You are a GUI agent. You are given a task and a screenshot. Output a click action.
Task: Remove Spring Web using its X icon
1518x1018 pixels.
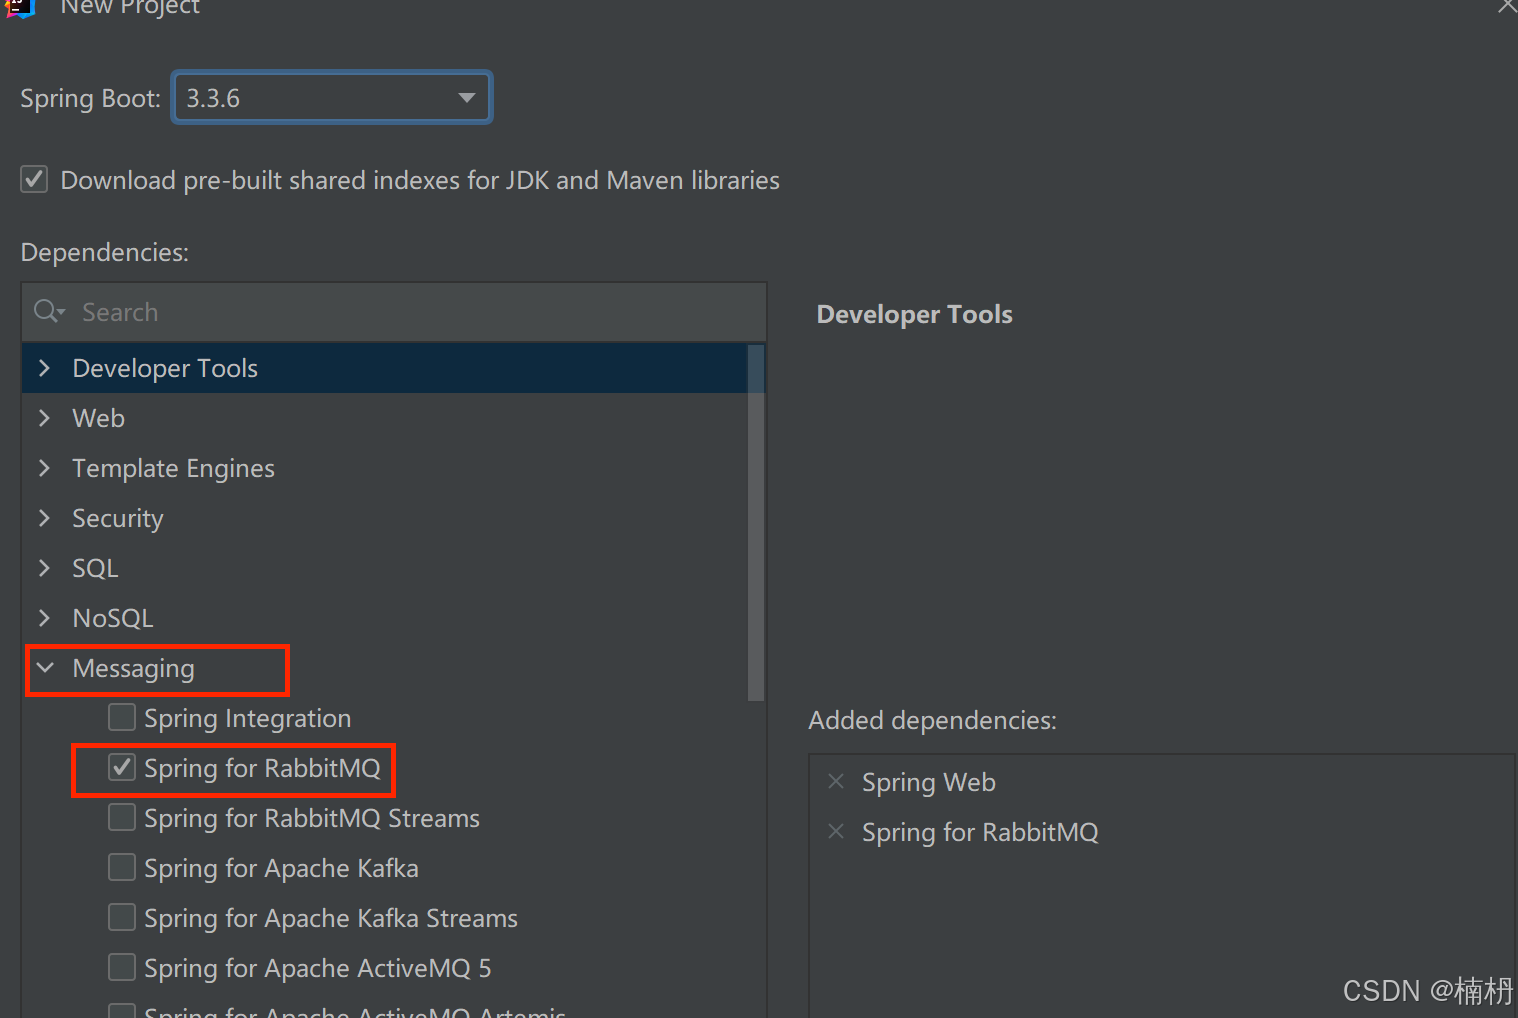(x=836, y=781)
